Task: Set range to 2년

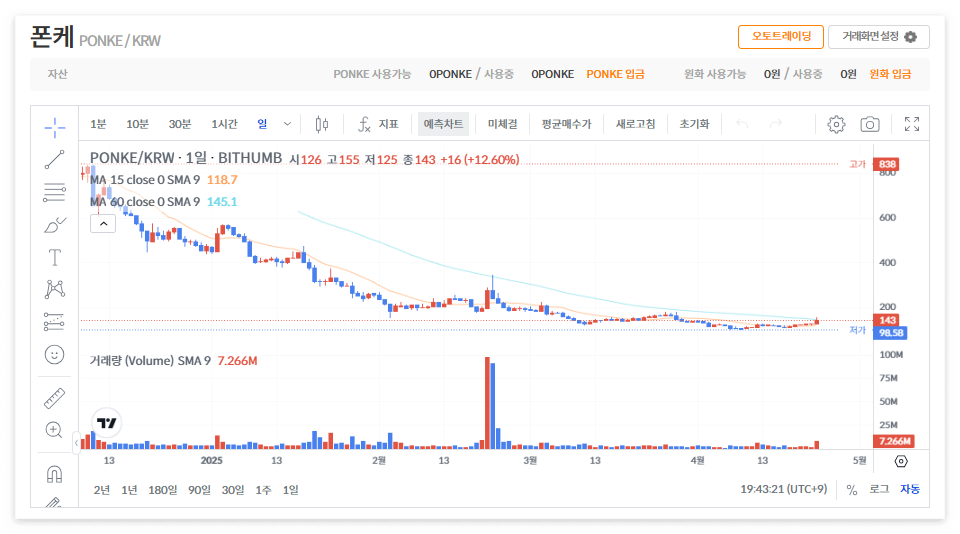Action: 102,490
